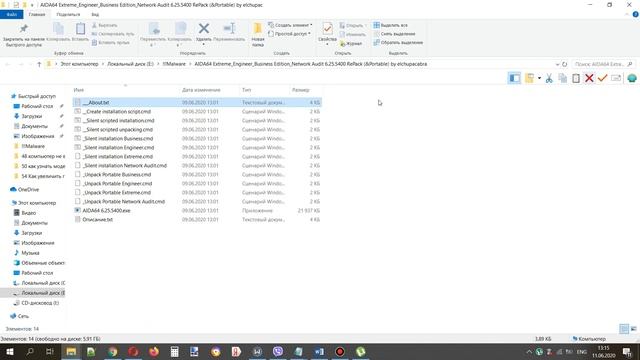Click Select all (Выделить все)
Image resolution: width=640 pixels, height=360 pixels.
tap(390, 25)
